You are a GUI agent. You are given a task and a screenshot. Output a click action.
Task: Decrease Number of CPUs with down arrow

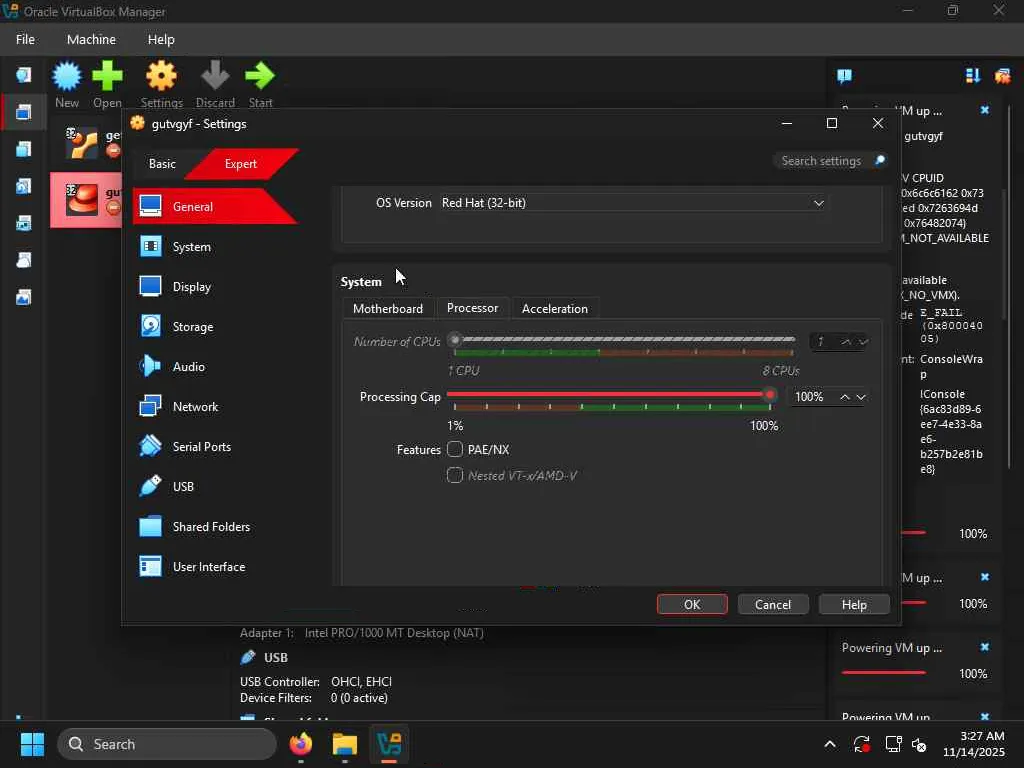863,342
